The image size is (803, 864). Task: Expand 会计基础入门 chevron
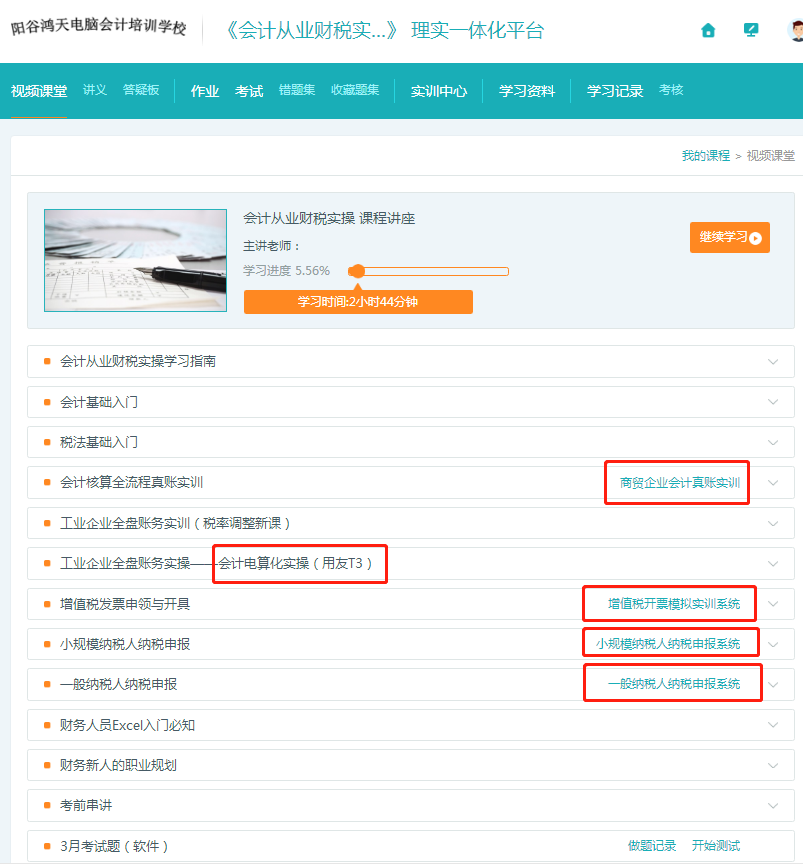point(773,402)
